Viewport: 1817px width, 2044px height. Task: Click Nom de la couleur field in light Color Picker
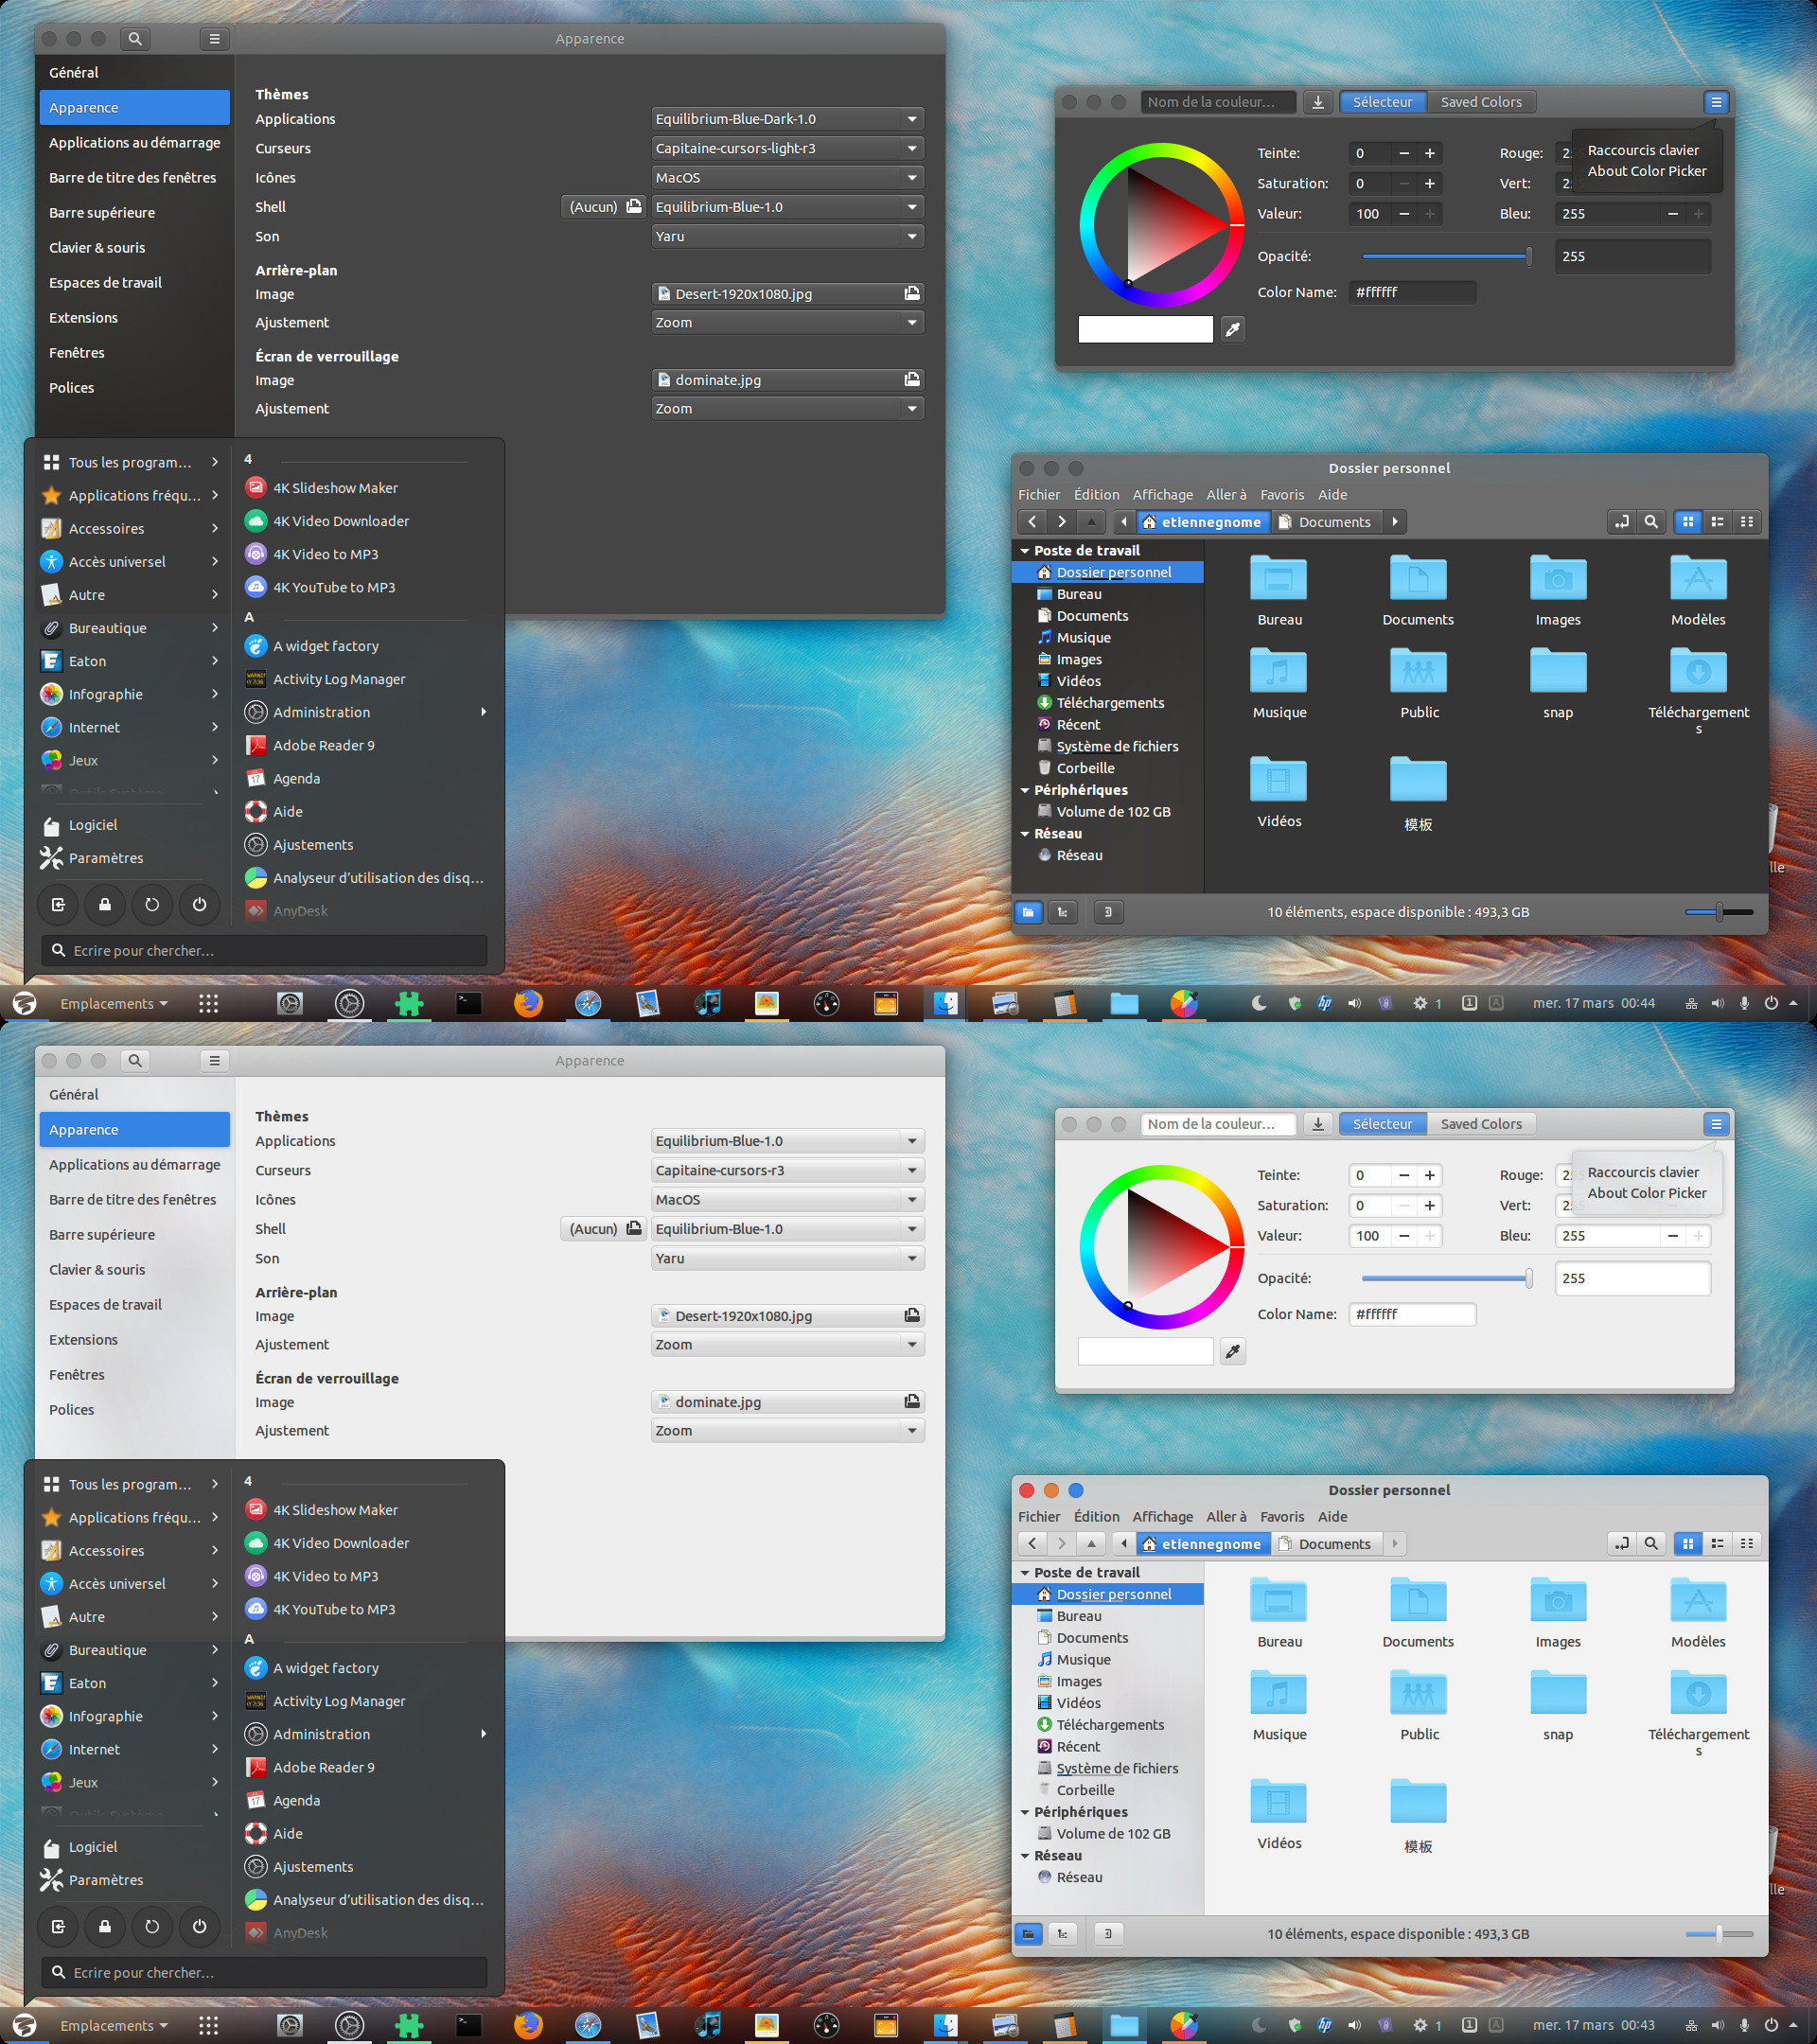[1218, 1124]
